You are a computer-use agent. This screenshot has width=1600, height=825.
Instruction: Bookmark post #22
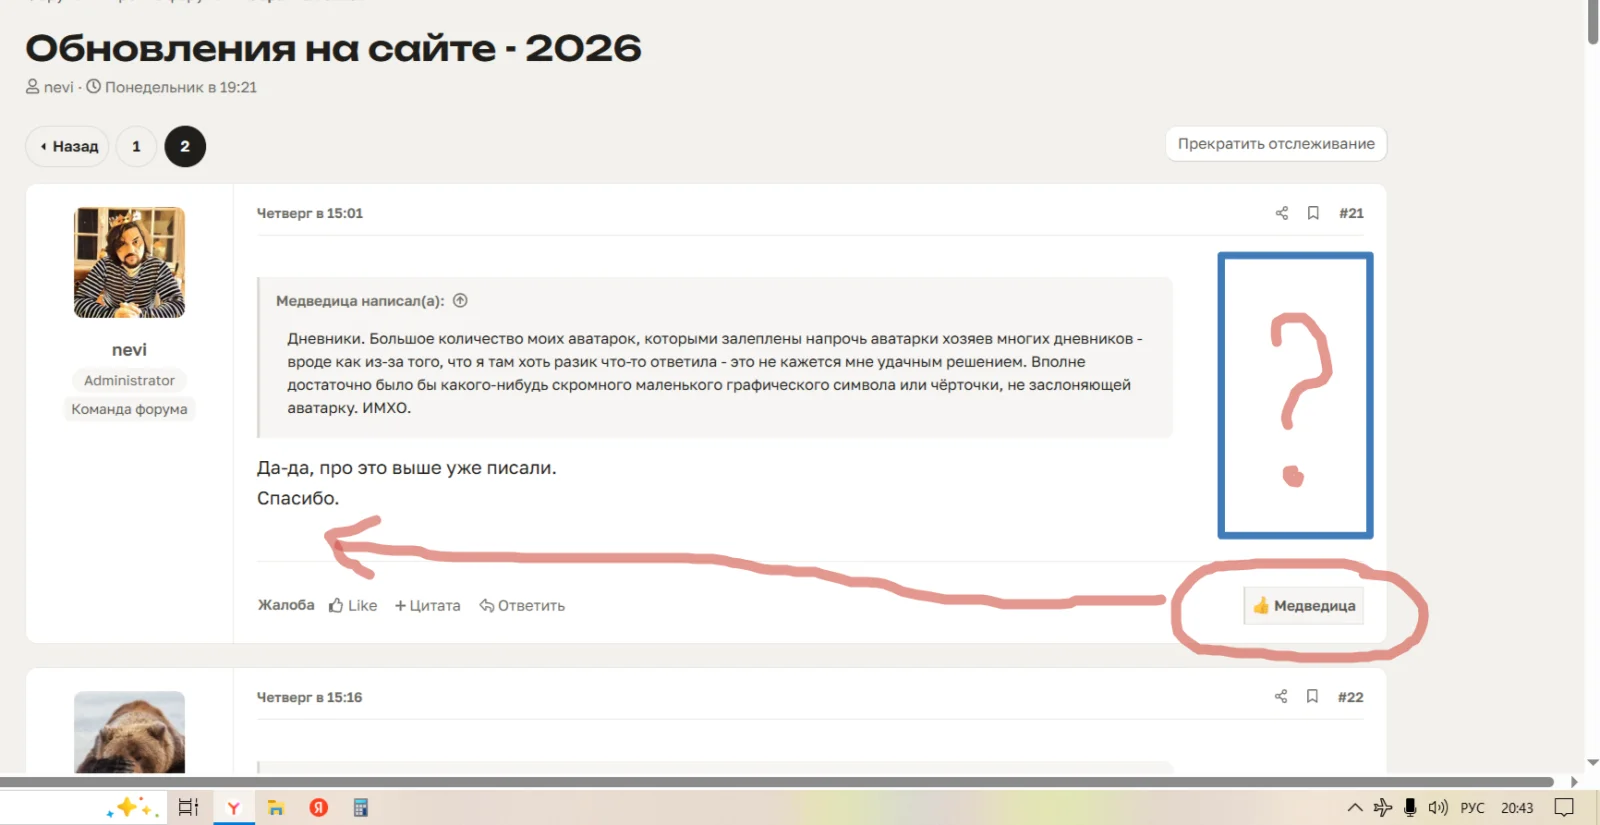pos(1312,697)
